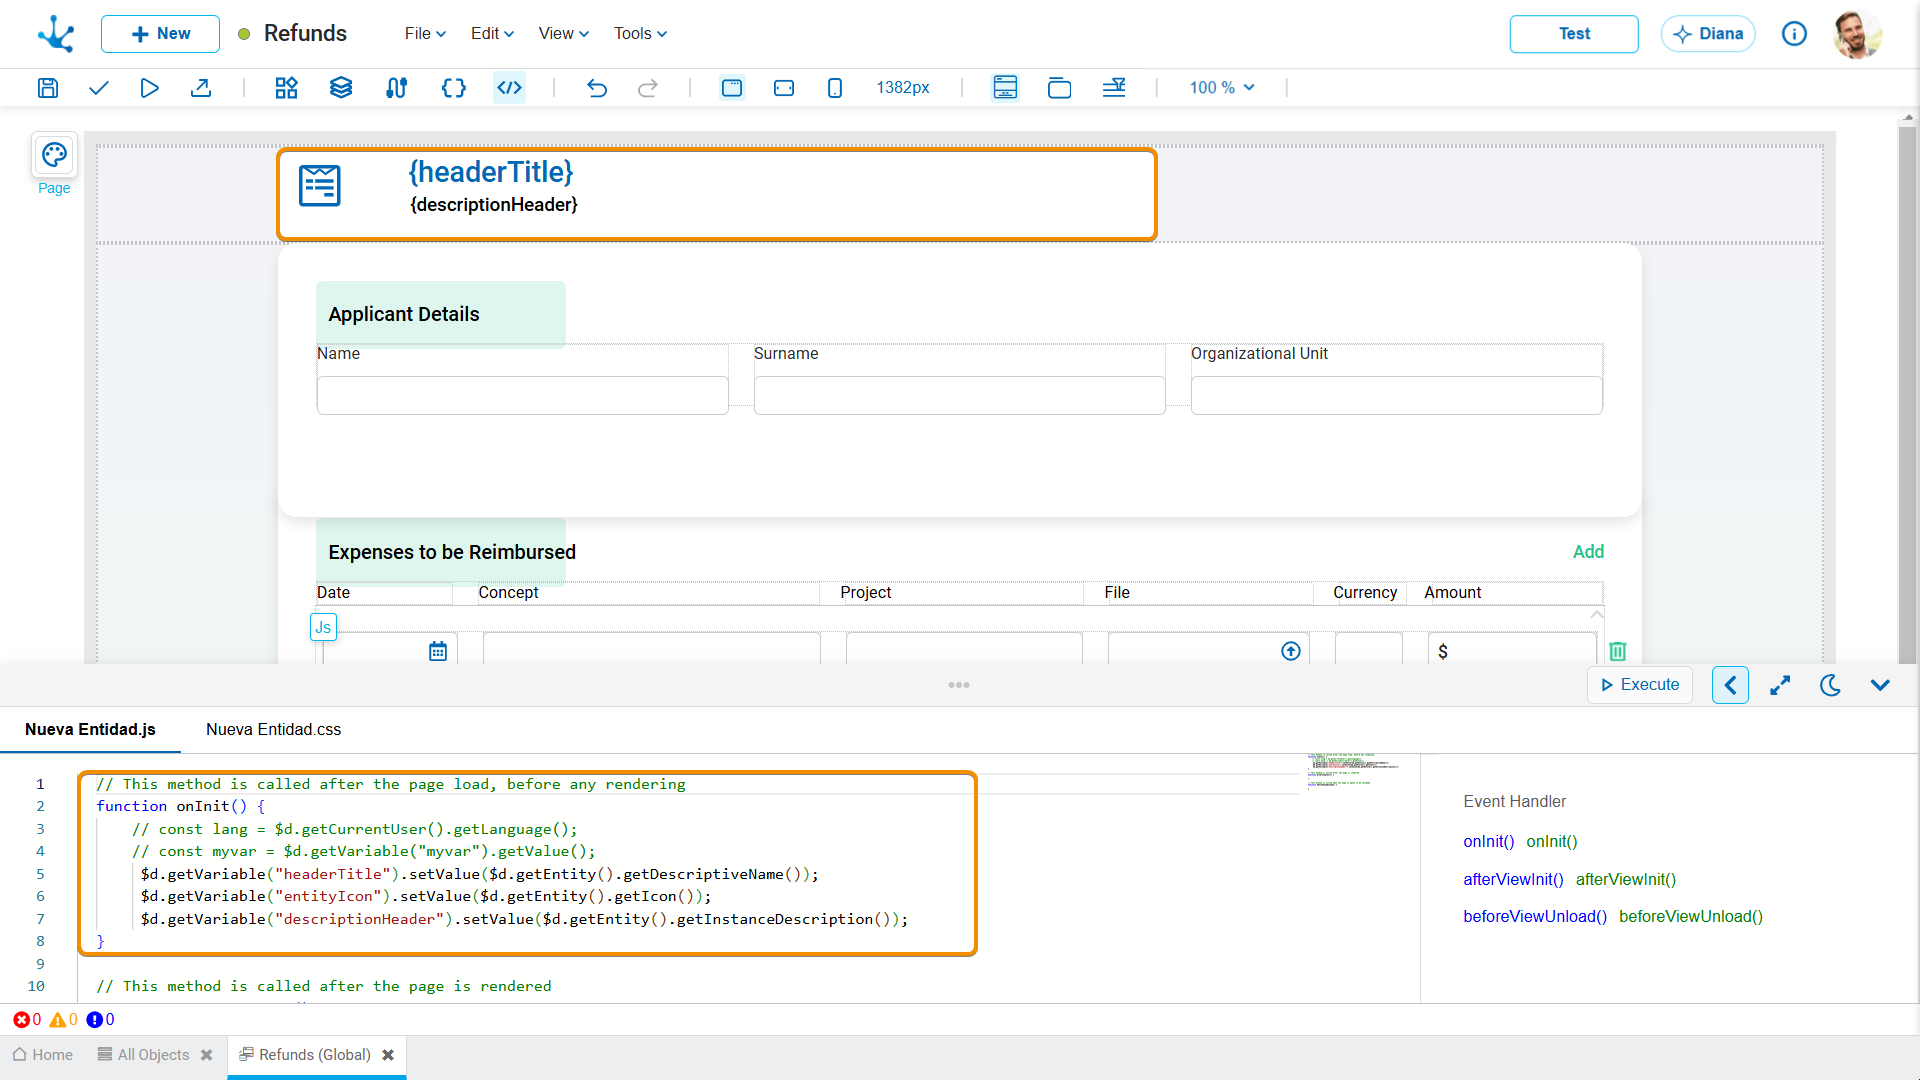Screen dimensions: 1920x1080
Task: Open the File menu
Action: pyautogui.click(x=425, y=34)
